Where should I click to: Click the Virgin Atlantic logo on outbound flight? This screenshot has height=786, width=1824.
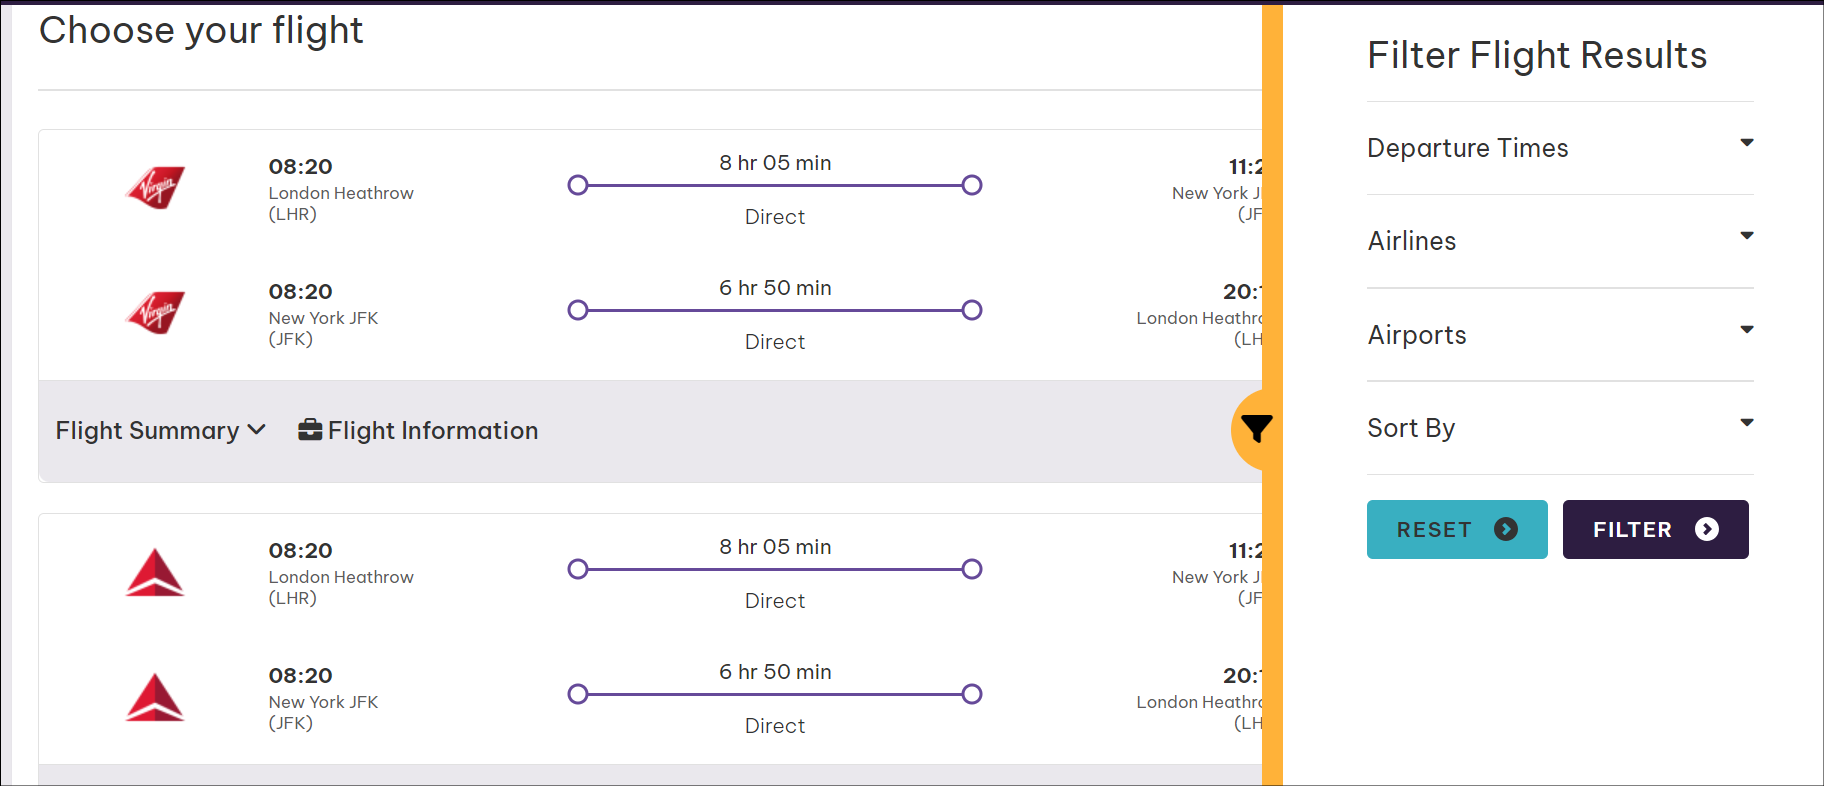[x=155, y=186]
